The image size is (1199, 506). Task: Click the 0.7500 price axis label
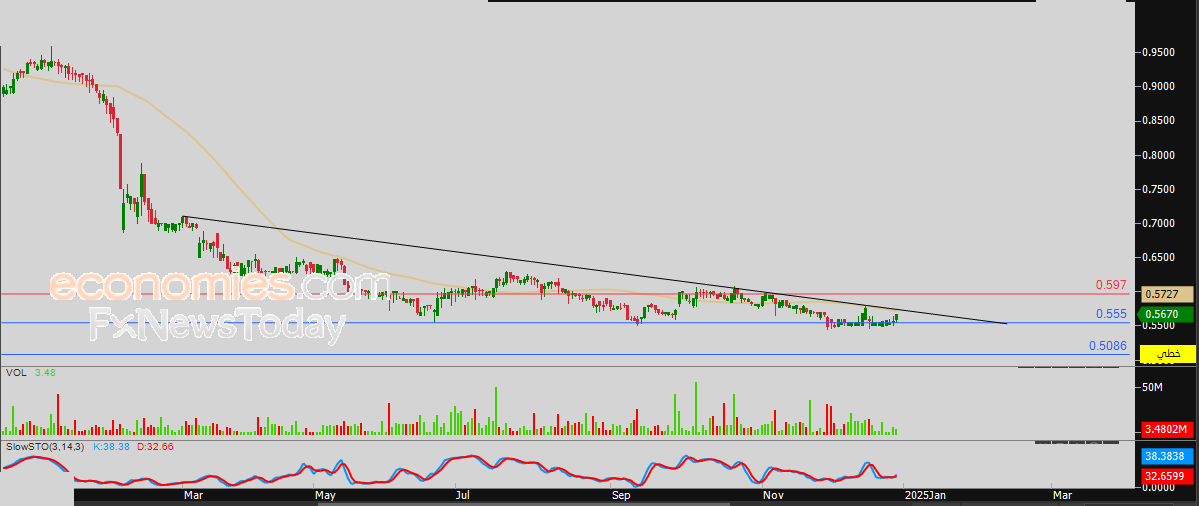click(1159, 189)
